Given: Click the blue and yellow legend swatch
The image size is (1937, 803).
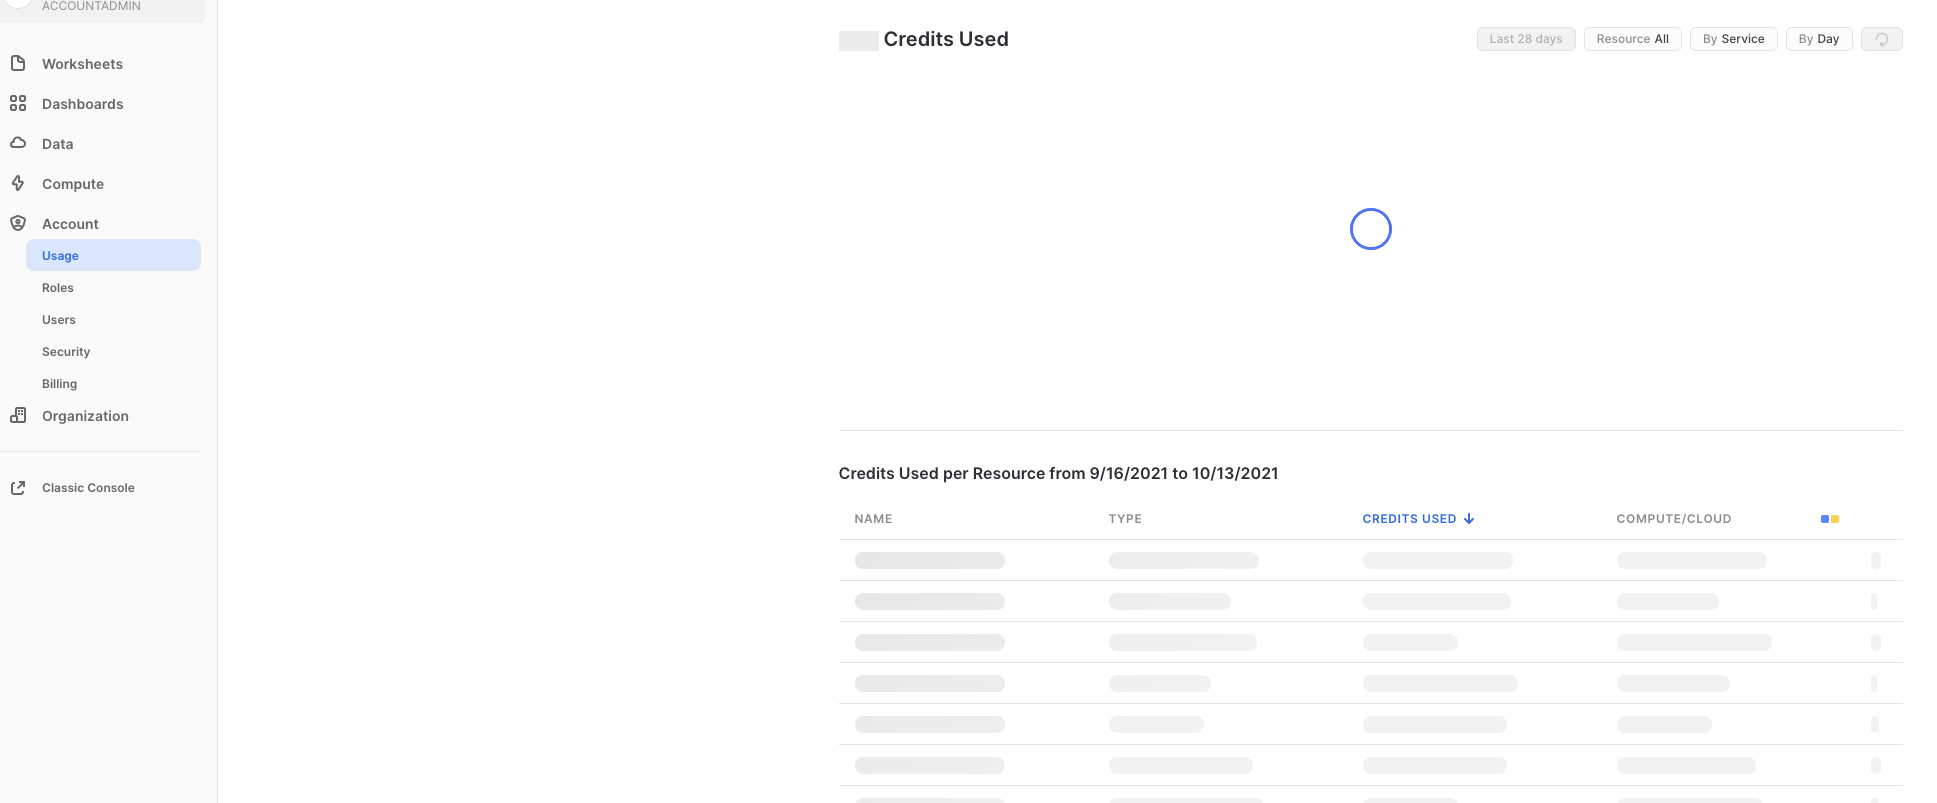Looking at the screenshot, I should (1829, 519).
